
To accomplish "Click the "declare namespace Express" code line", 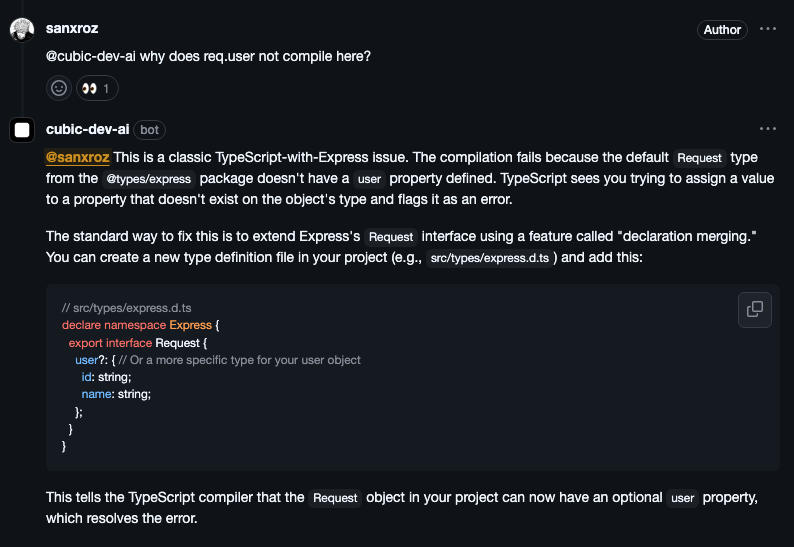I will (139, 325).
